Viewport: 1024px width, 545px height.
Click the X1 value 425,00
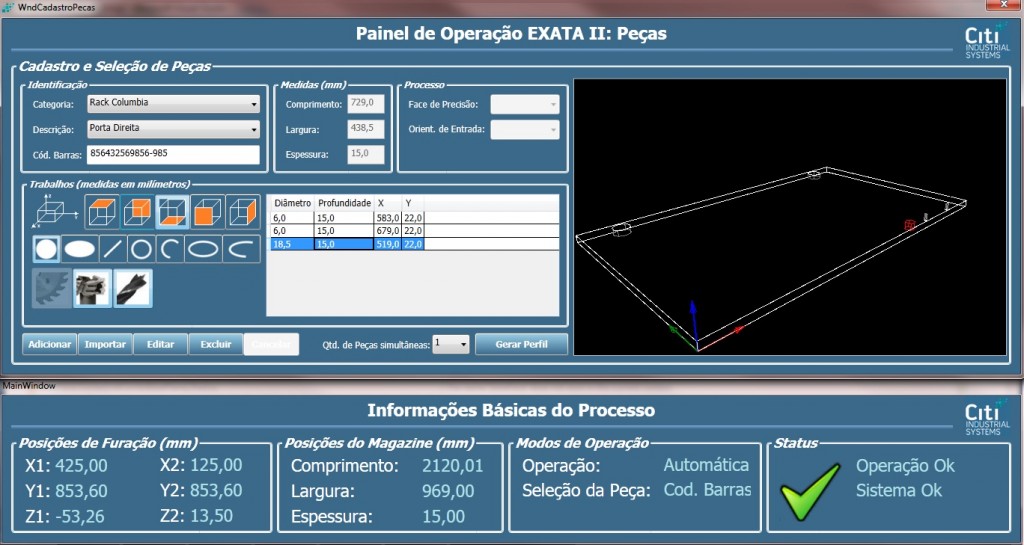pyautogui.click(x=81, y=466)
